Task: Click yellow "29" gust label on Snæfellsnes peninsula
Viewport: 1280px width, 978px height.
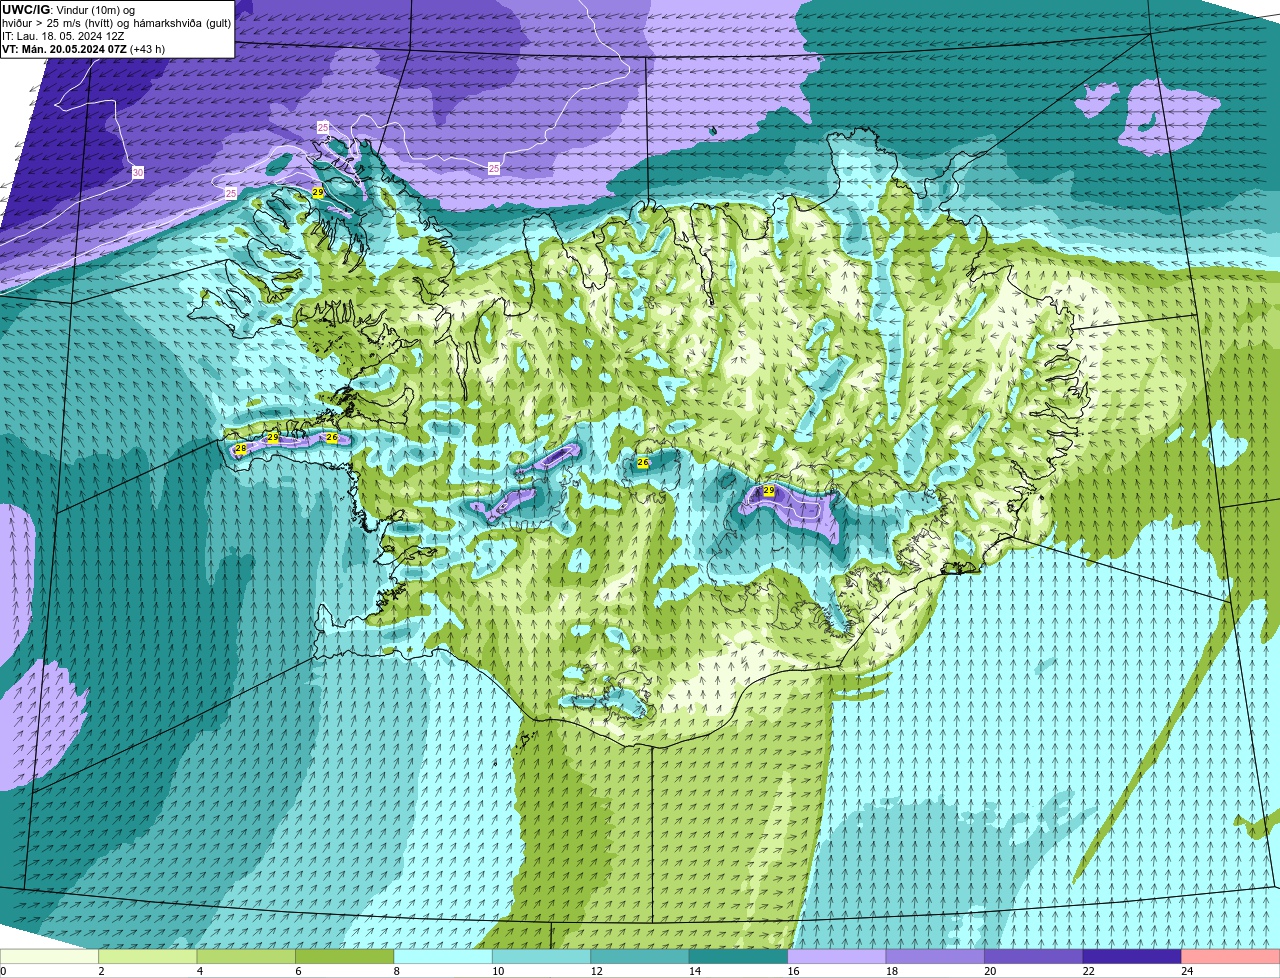Action: click(273, 438)
